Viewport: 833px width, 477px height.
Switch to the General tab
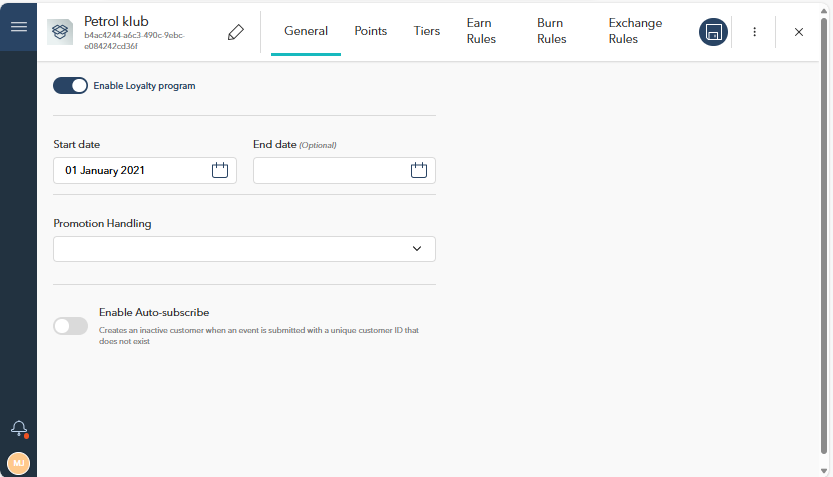306,31
